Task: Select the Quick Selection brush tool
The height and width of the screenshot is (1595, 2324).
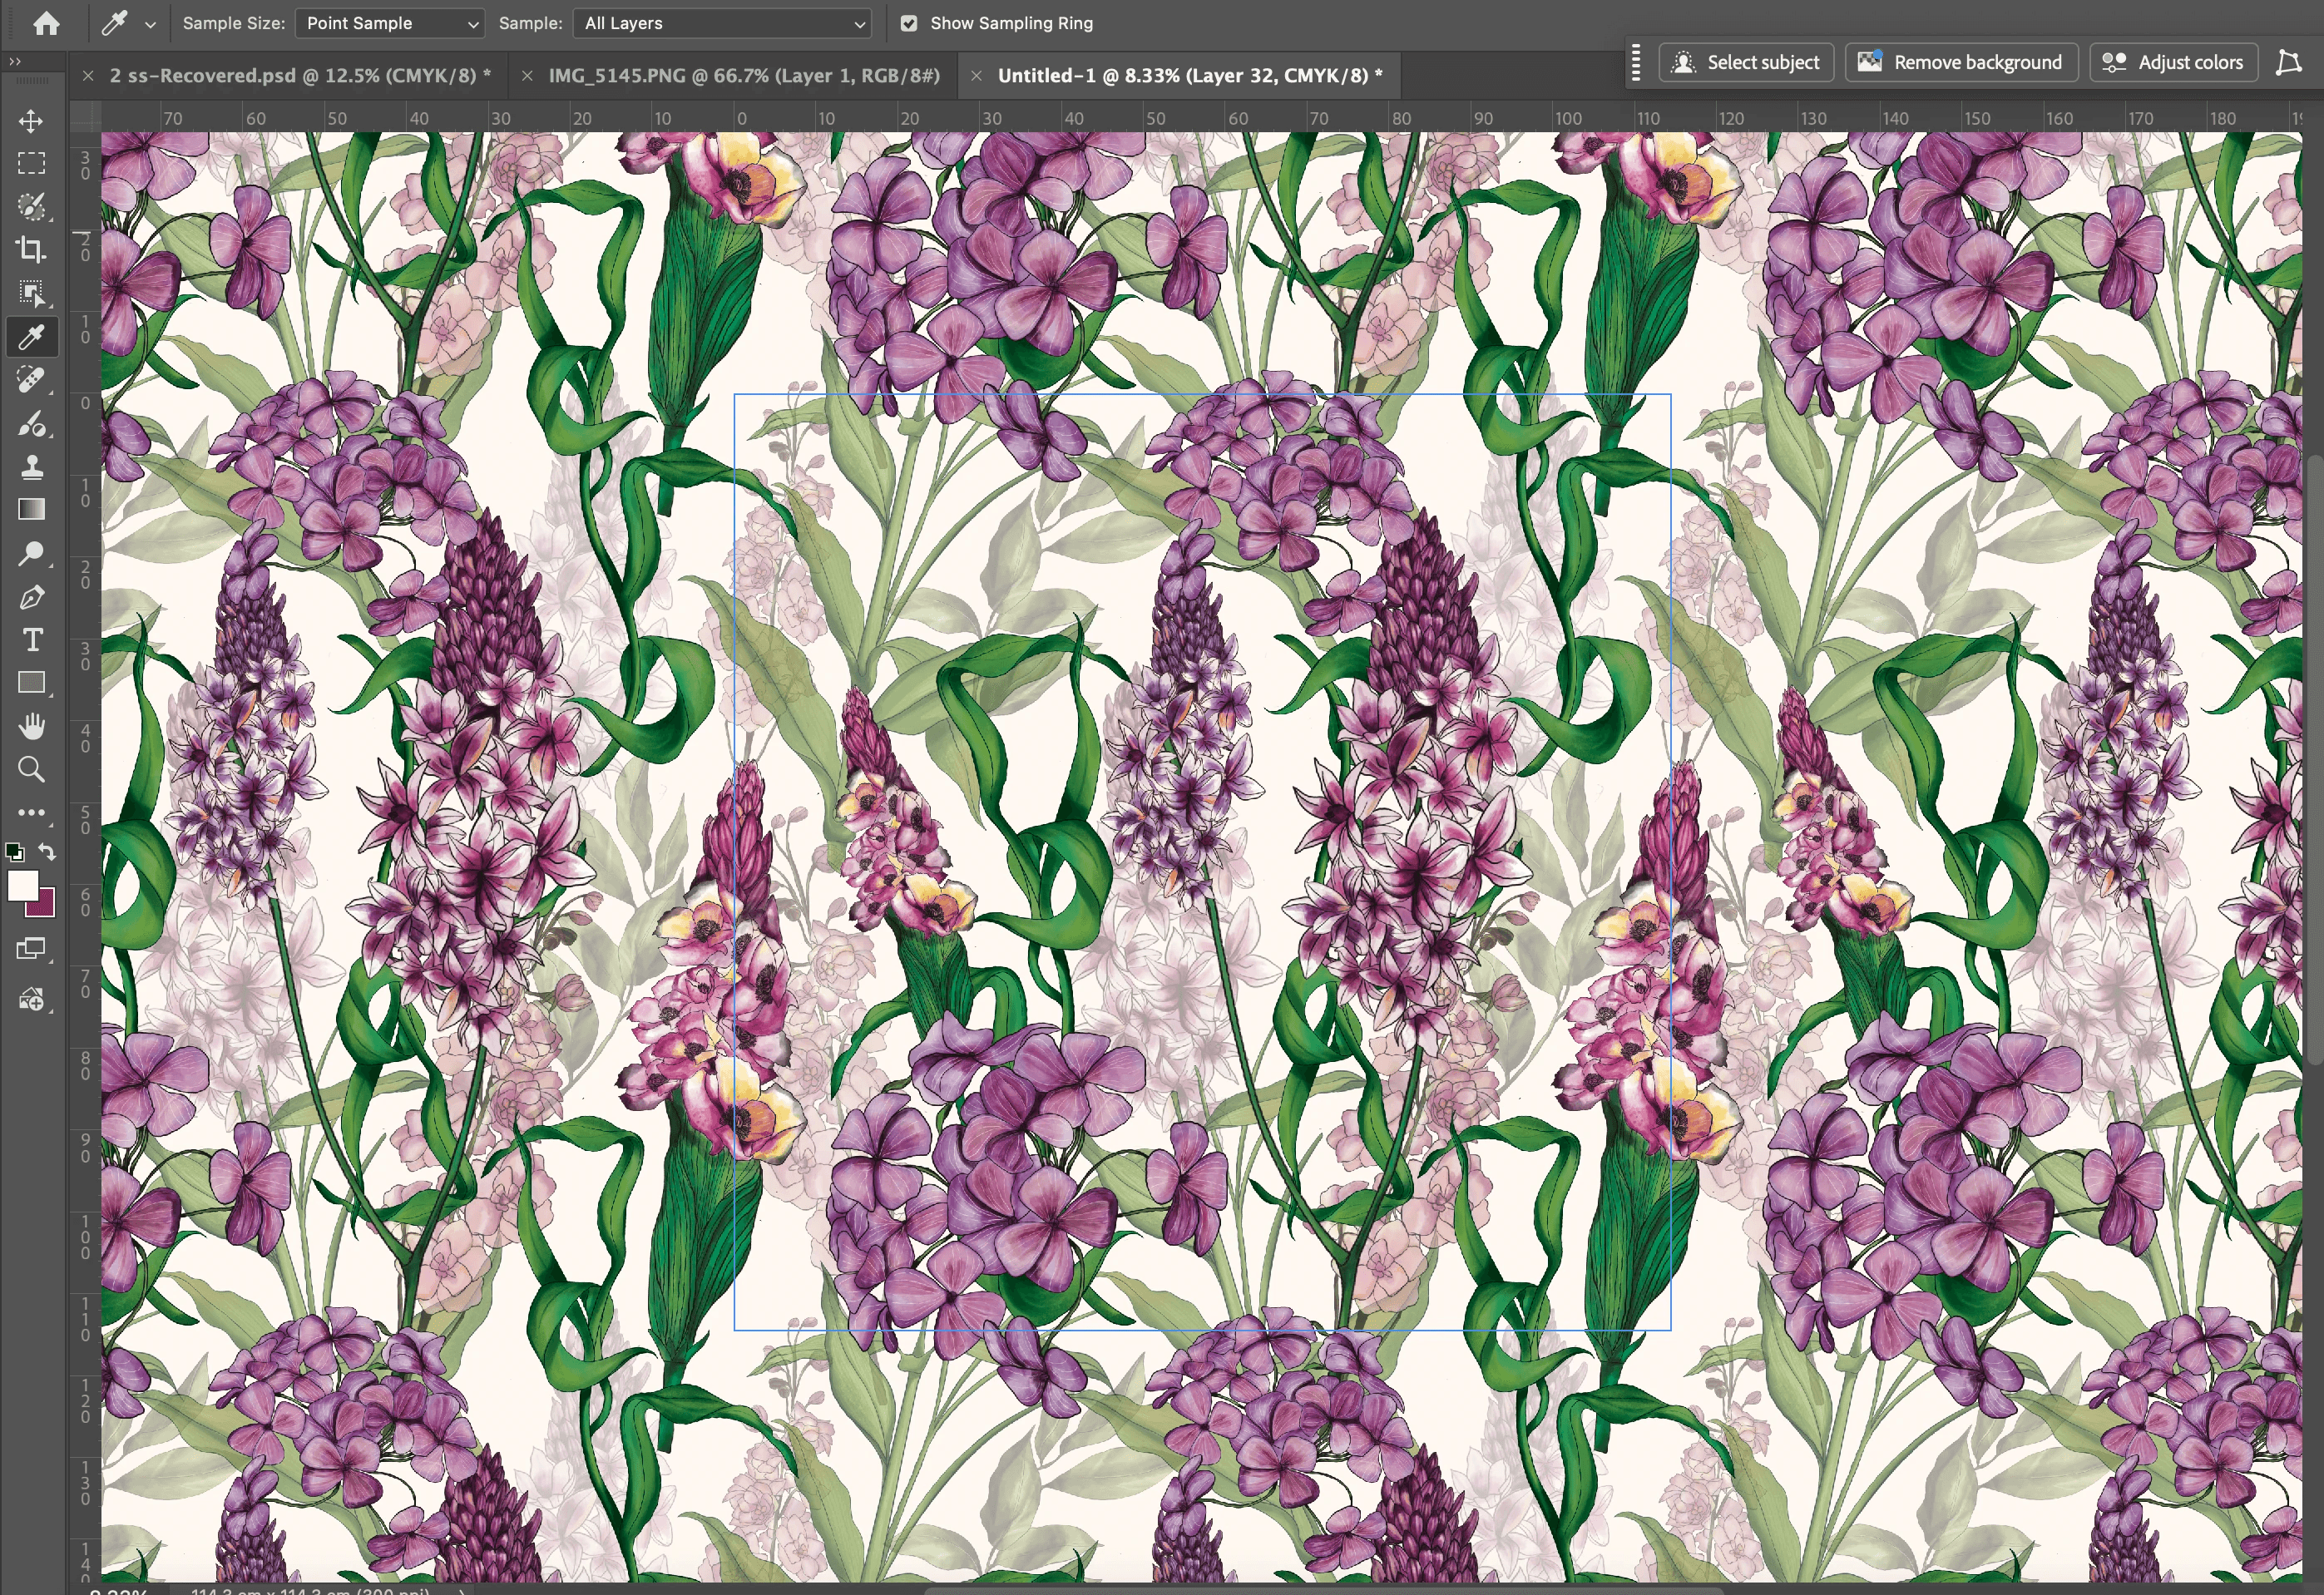Action: point(31,207)
